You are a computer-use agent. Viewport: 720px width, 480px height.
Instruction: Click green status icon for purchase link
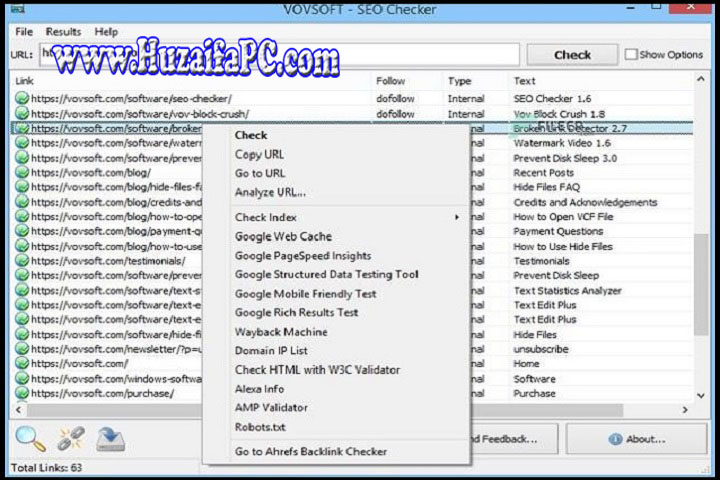22,394
